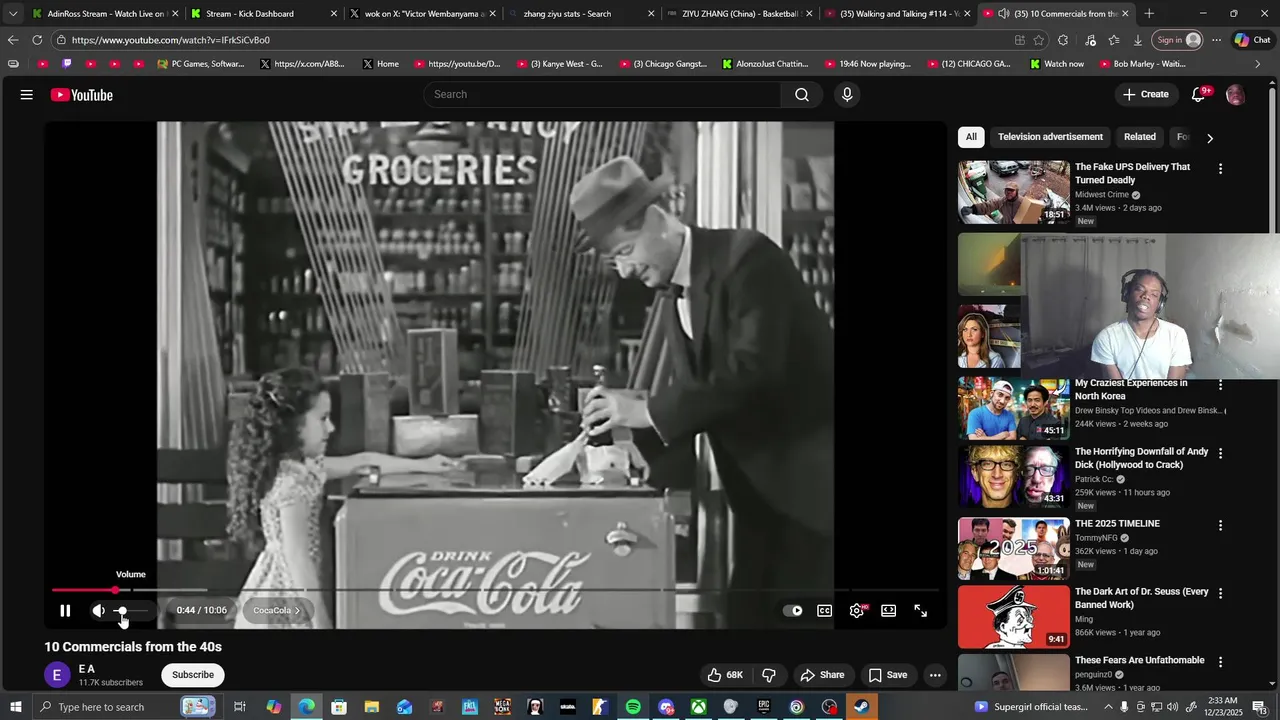Screen dimensions: 1280x720
Task: Add this page to favorites star
Action: point(1039,40)
